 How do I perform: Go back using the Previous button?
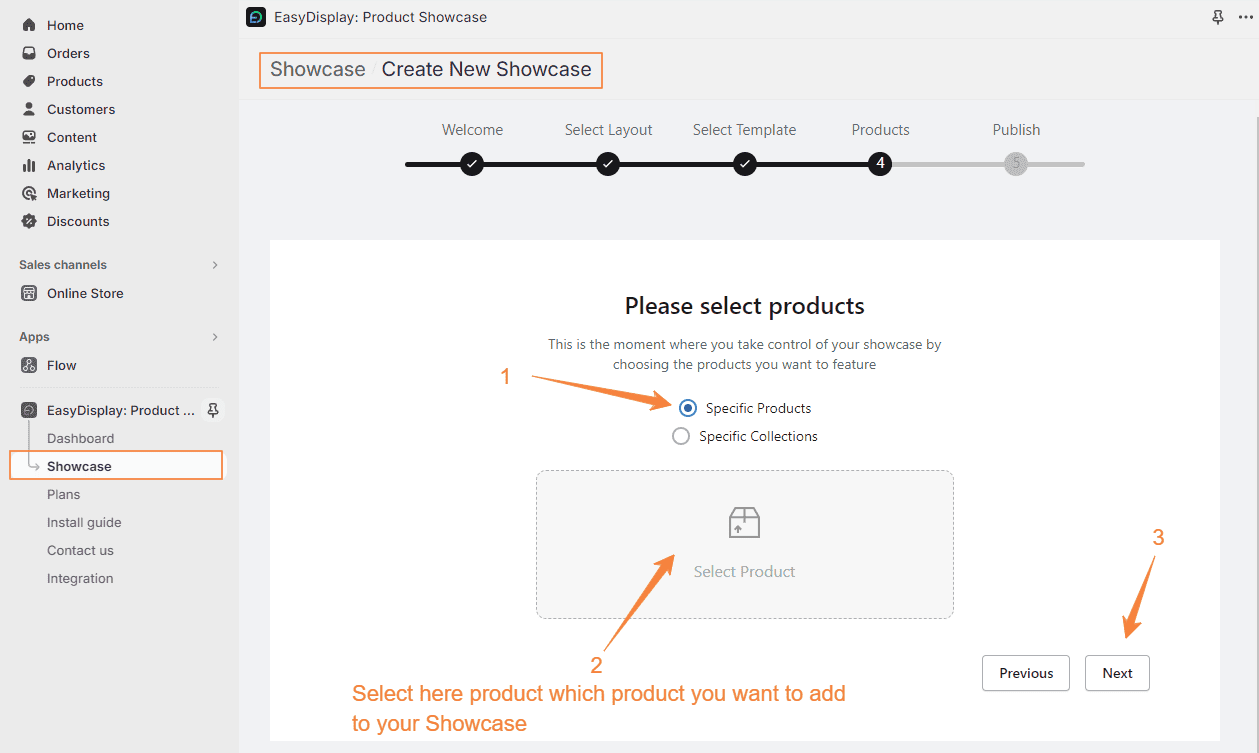click(x=1025, y=673)
